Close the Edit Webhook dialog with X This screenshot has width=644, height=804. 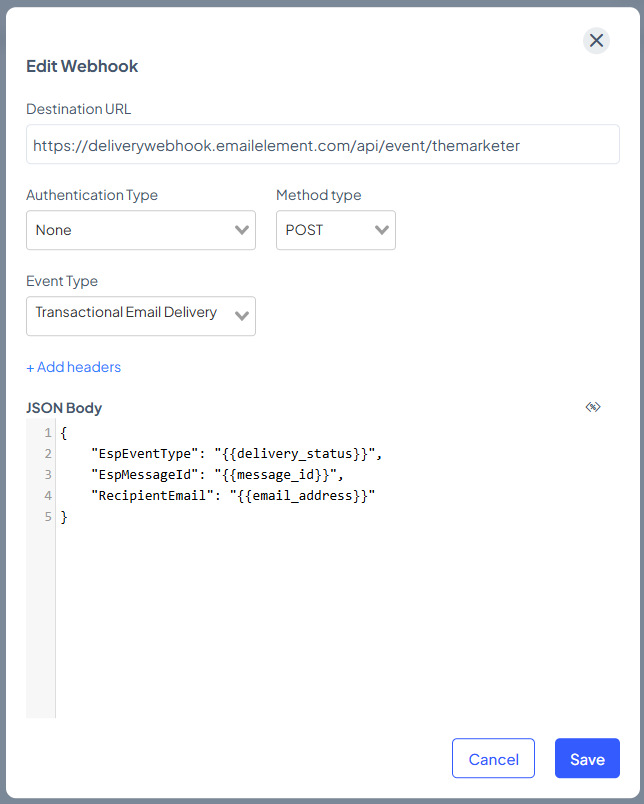tap(596, 41)
